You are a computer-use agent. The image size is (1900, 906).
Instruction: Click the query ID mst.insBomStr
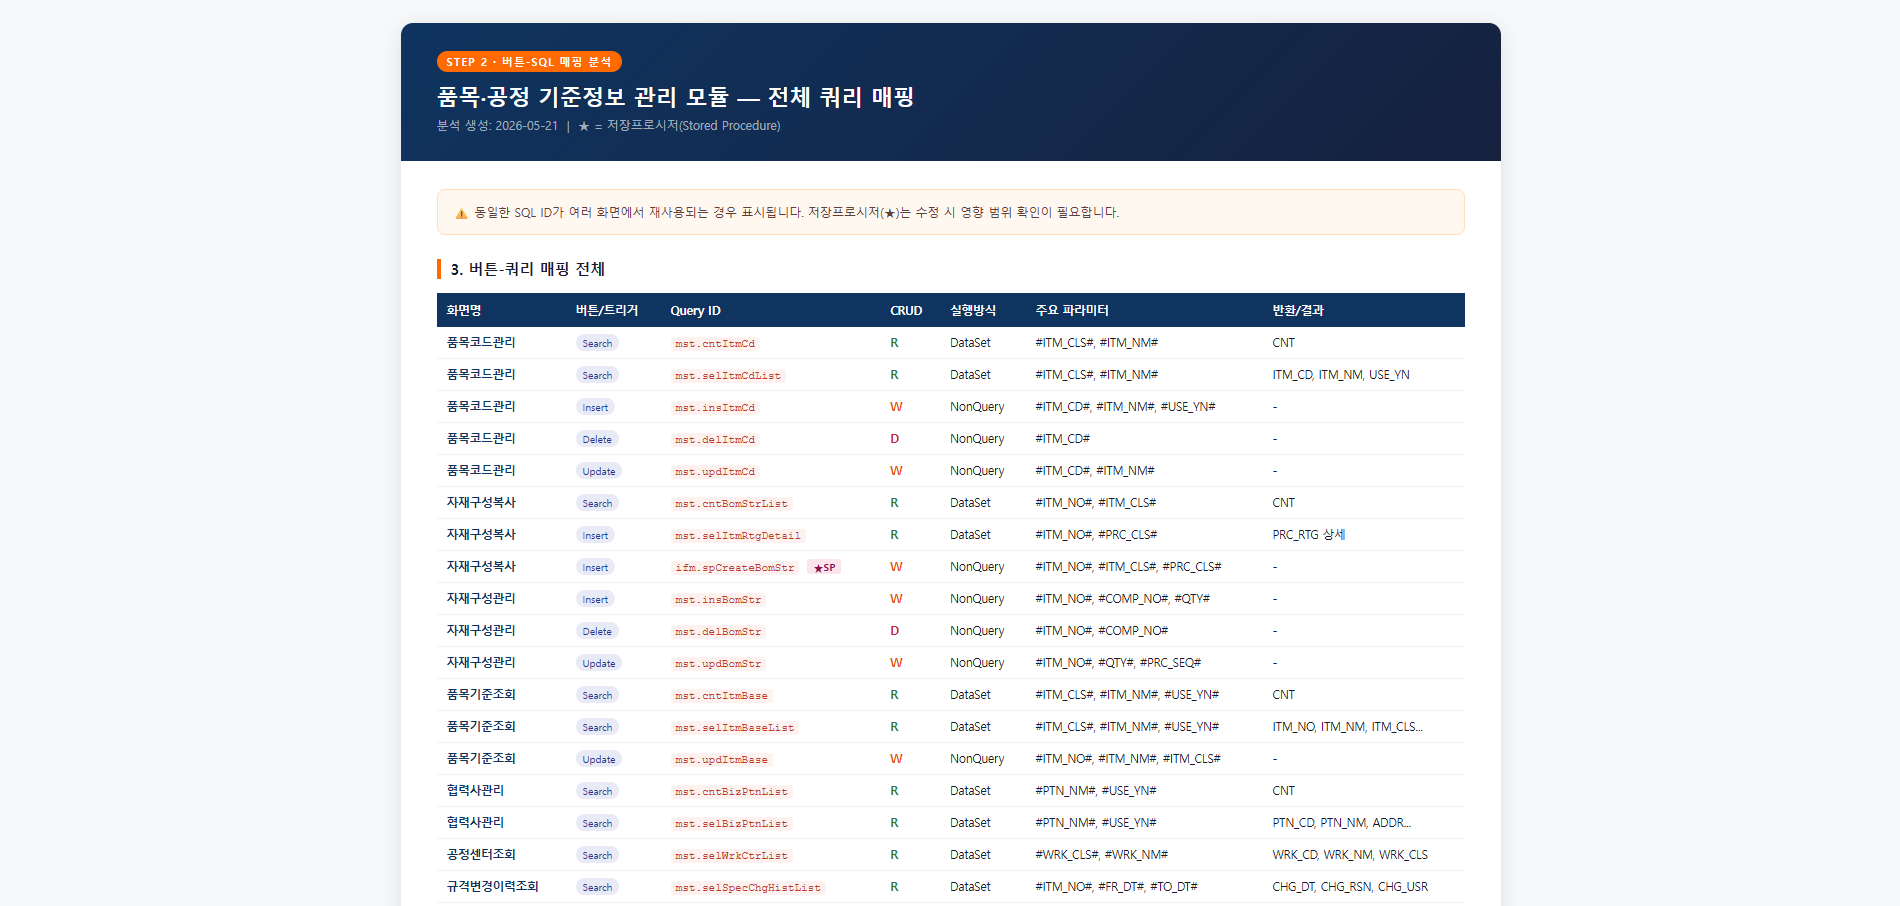point(718,600)
